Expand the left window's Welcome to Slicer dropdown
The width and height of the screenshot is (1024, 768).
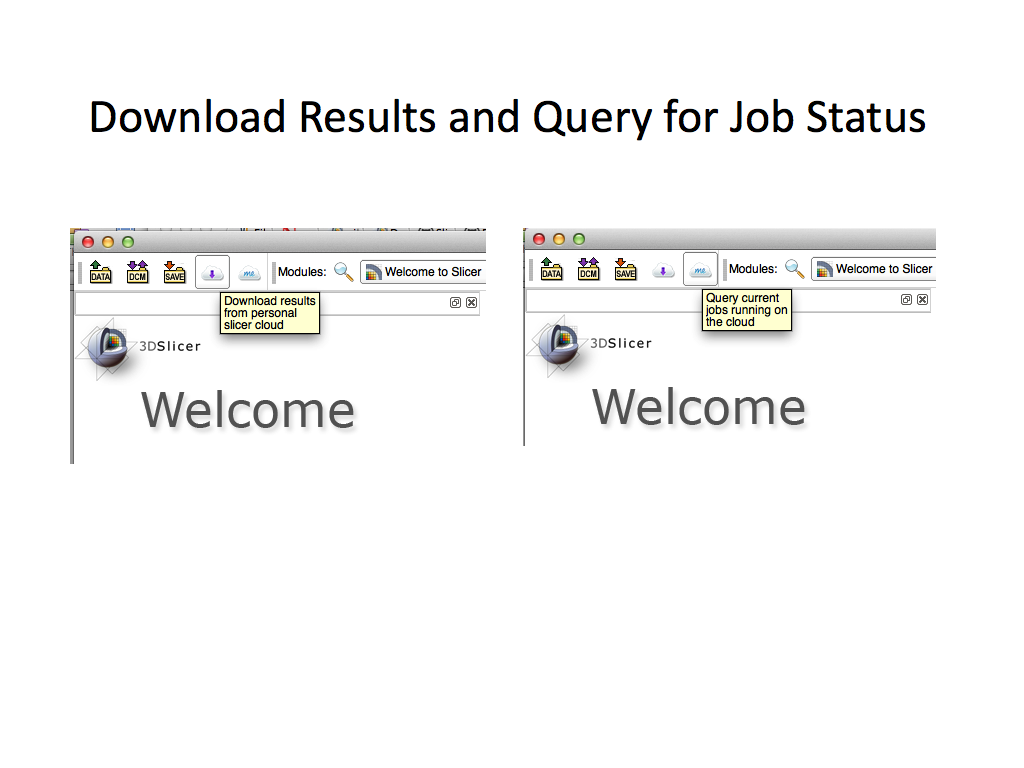(423, 272)
